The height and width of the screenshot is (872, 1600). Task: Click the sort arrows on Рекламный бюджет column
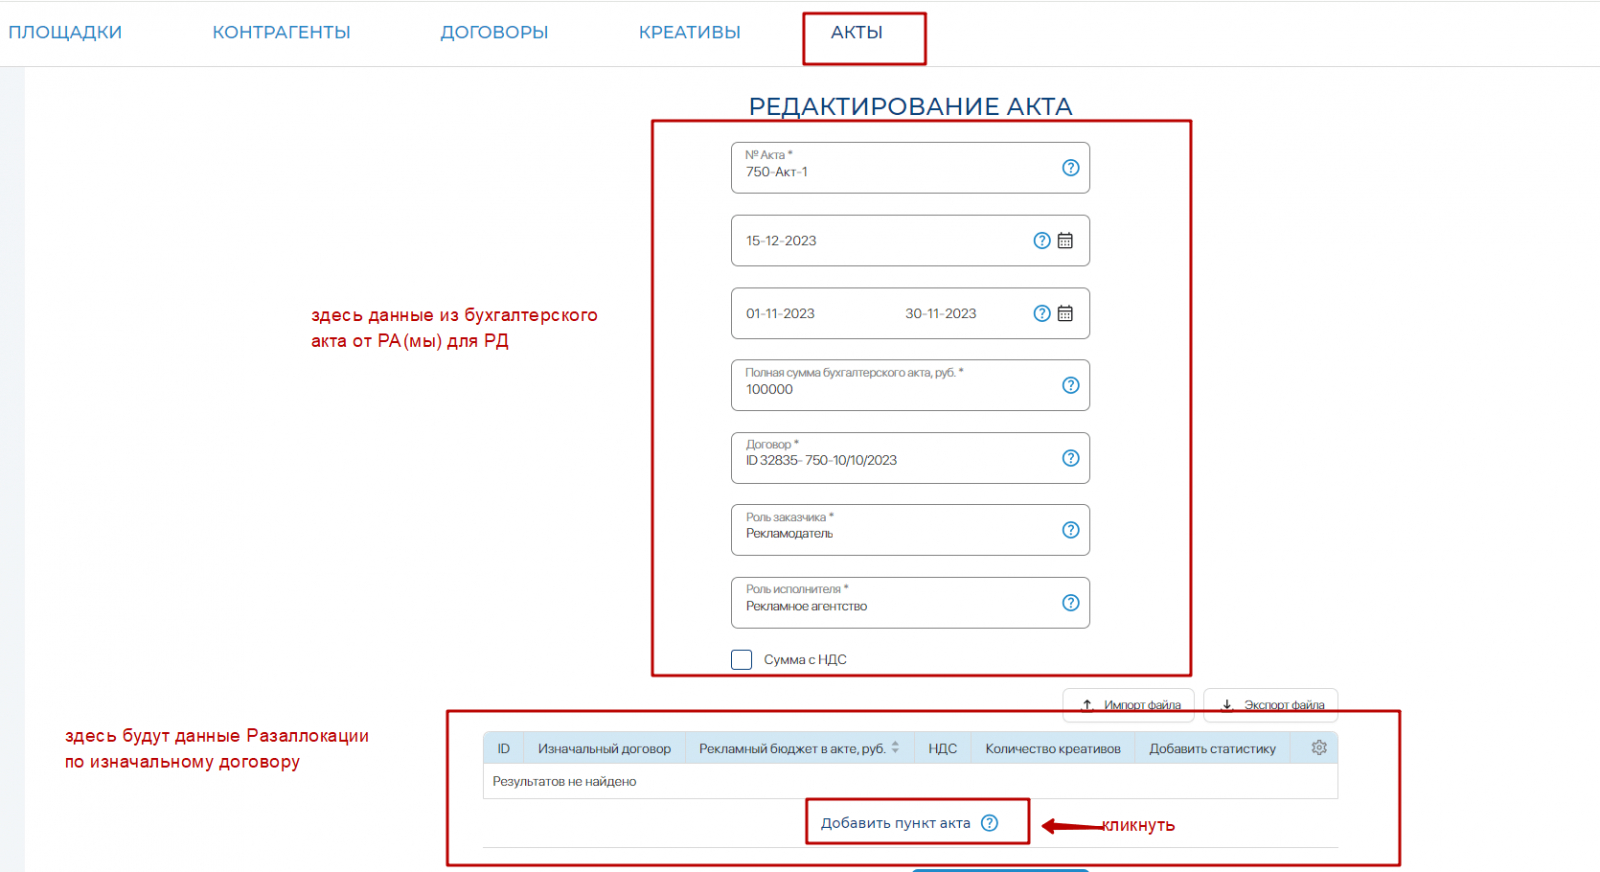click(895, 748)
